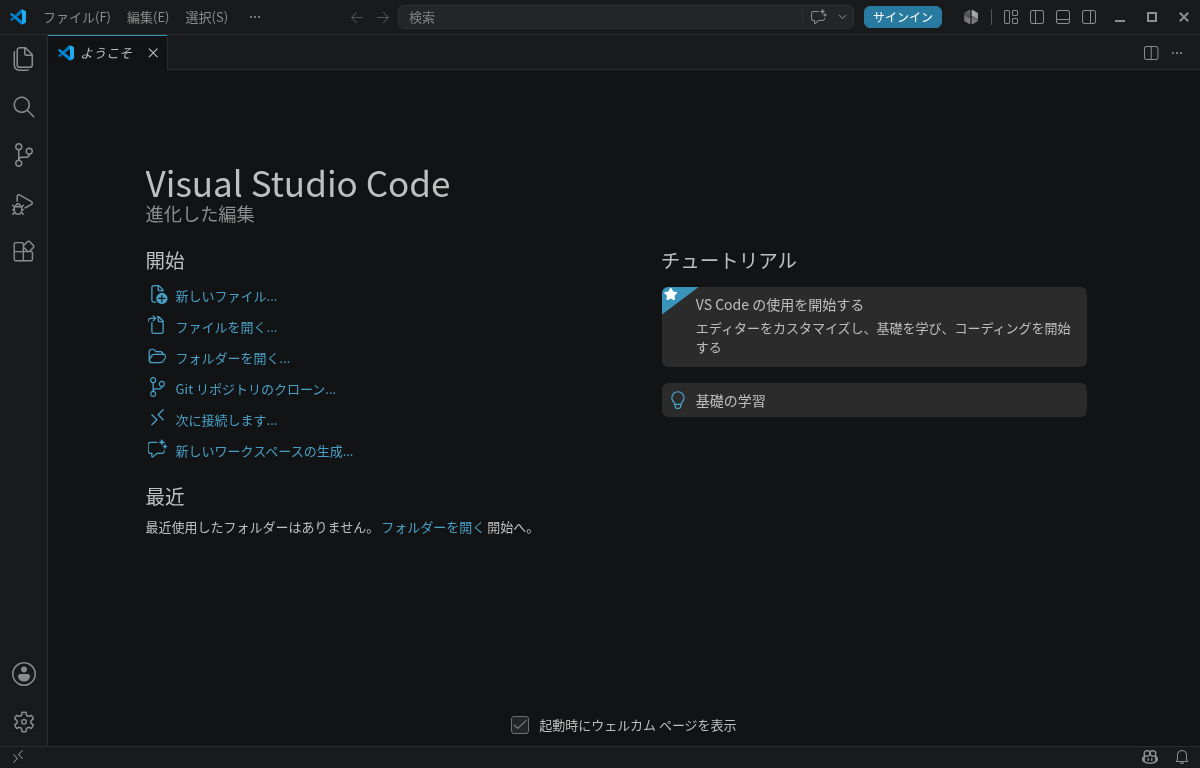1200x768 pixels.
Task: Go forward with the right arrow
Action: [x=383, y=17]
